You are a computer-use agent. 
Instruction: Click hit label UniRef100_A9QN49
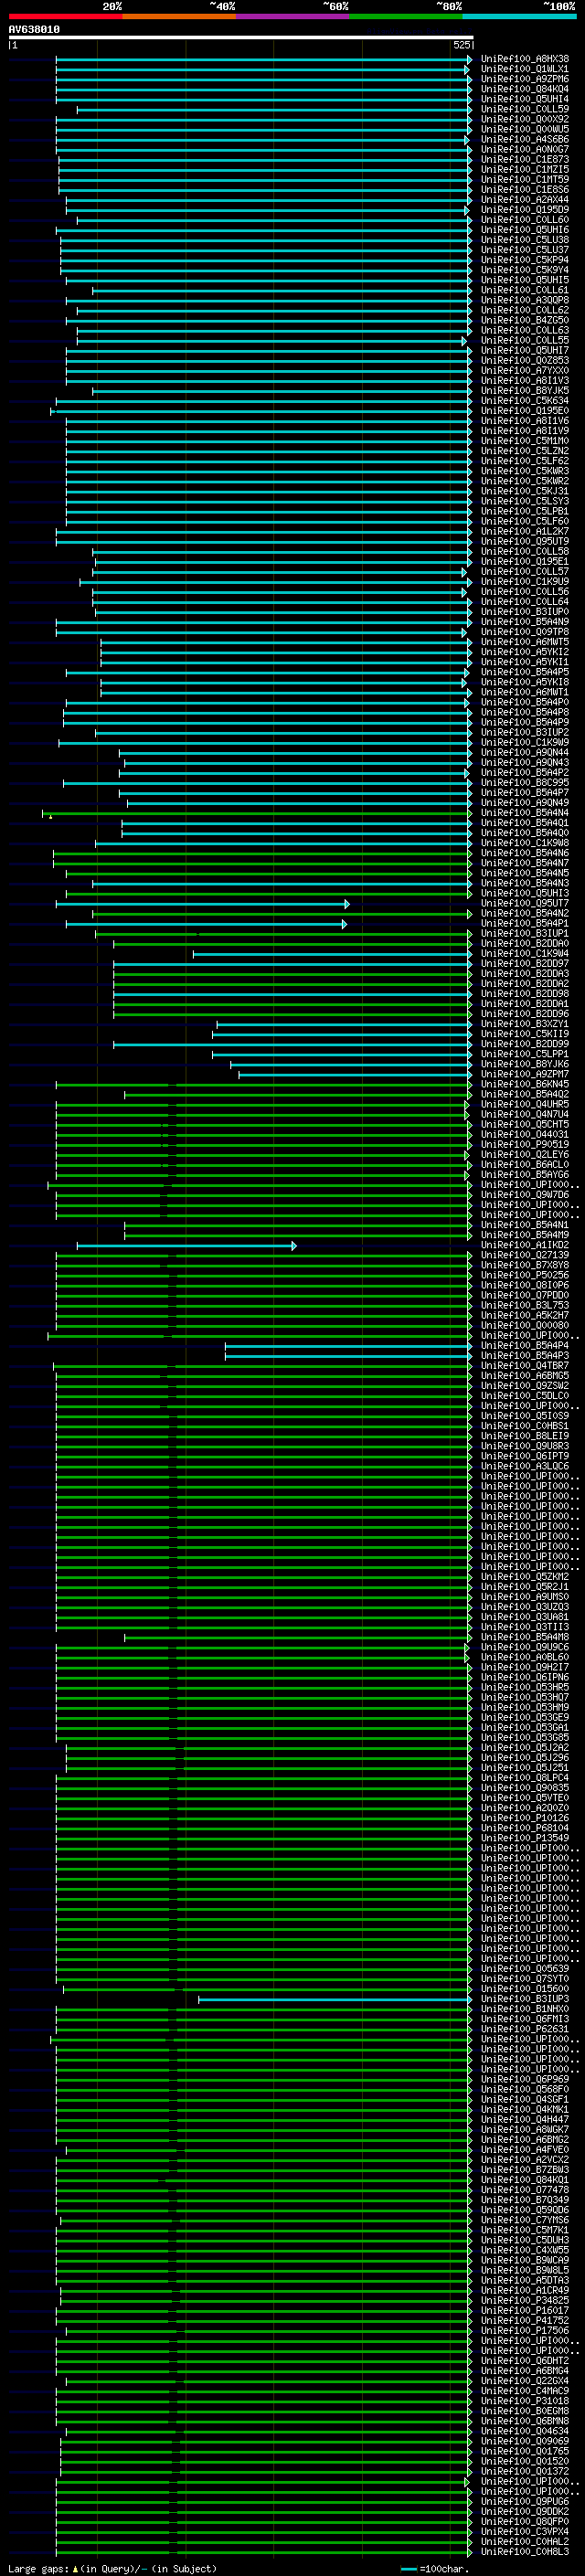pos(524,803)
